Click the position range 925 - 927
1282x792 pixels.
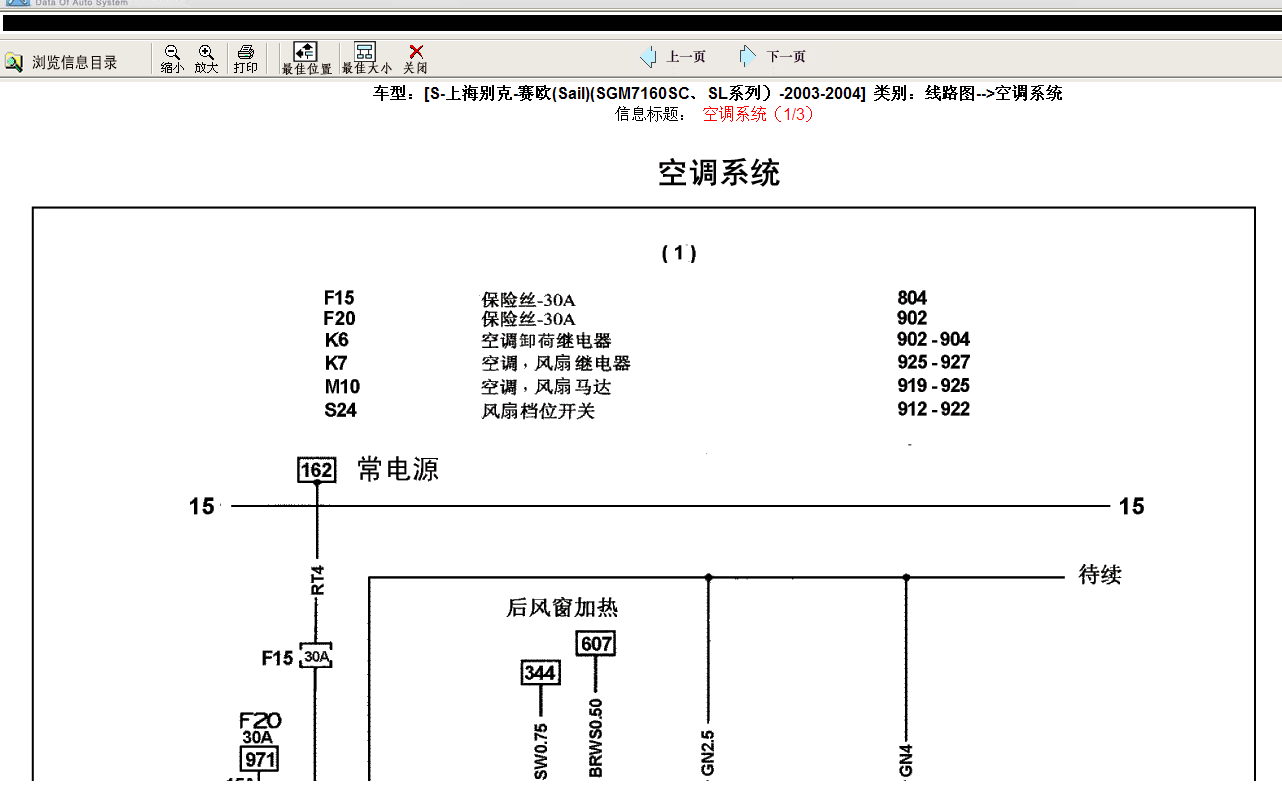click(x=934, y=362)
